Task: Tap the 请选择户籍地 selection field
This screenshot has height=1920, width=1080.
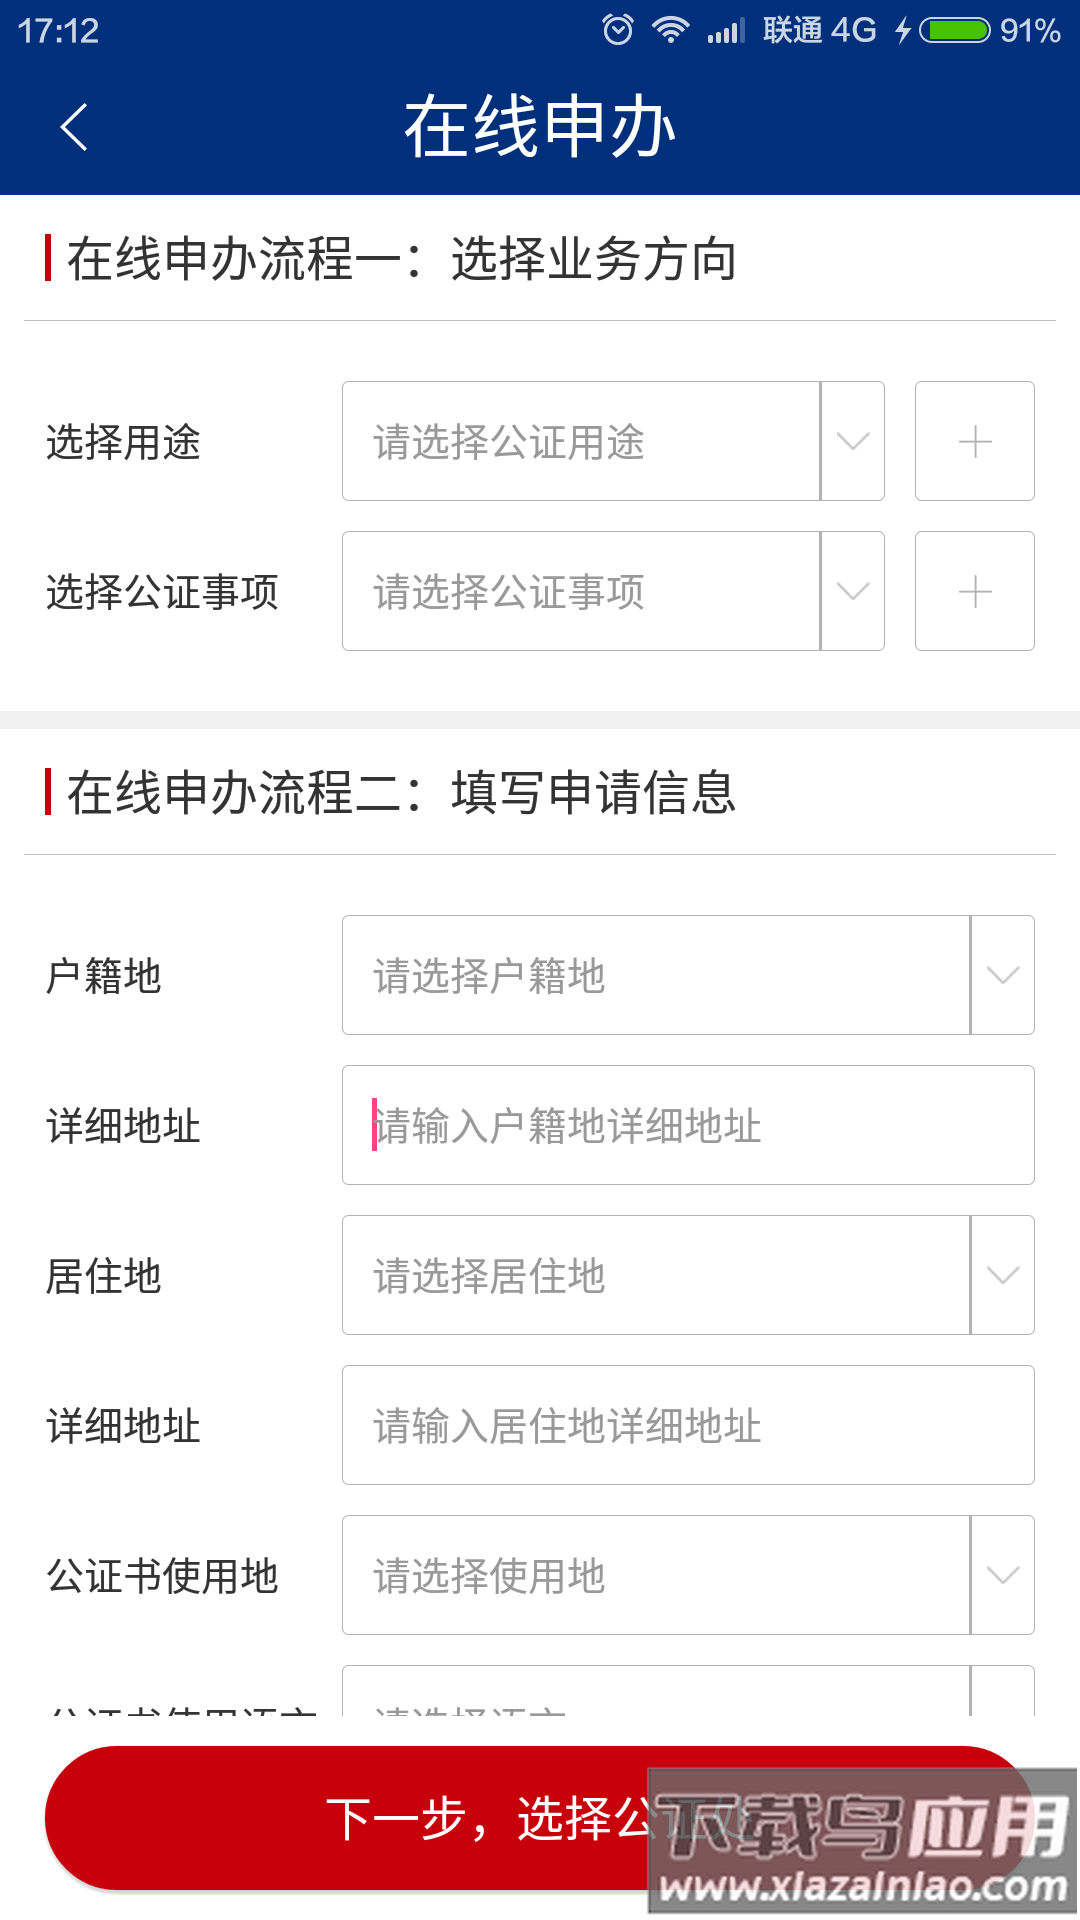Action: pyautogui.click(x=656, y=975)
